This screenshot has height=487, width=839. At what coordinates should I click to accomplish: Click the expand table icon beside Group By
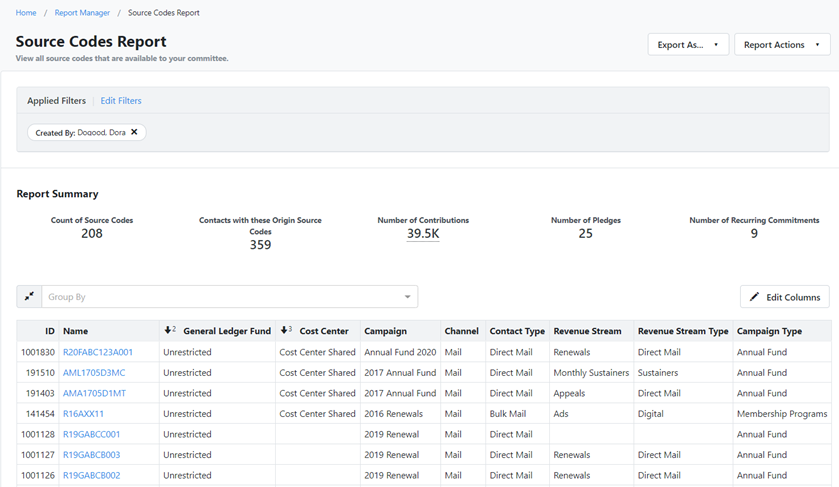29,297
